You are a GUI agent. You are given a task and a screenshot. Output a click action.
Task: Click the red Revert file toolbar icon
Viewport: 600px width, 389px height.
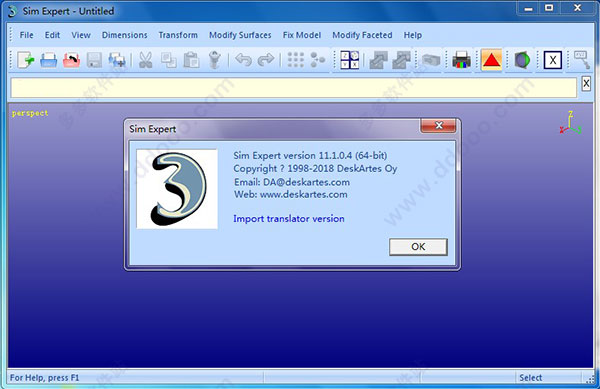click(72, 60)
